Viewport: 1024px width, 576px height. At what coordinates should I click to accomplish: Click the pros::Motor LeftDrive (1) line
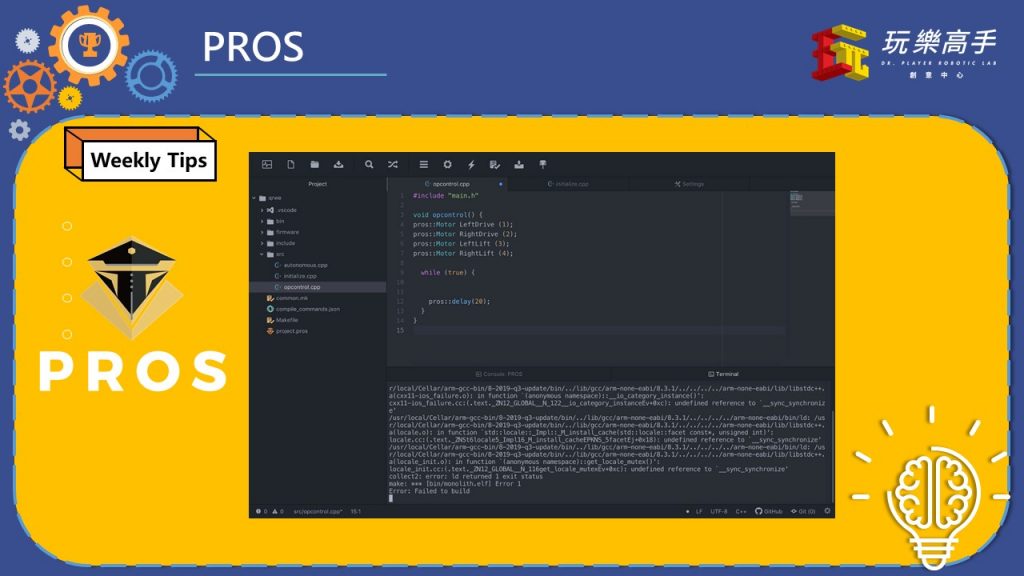coord(463,225)
